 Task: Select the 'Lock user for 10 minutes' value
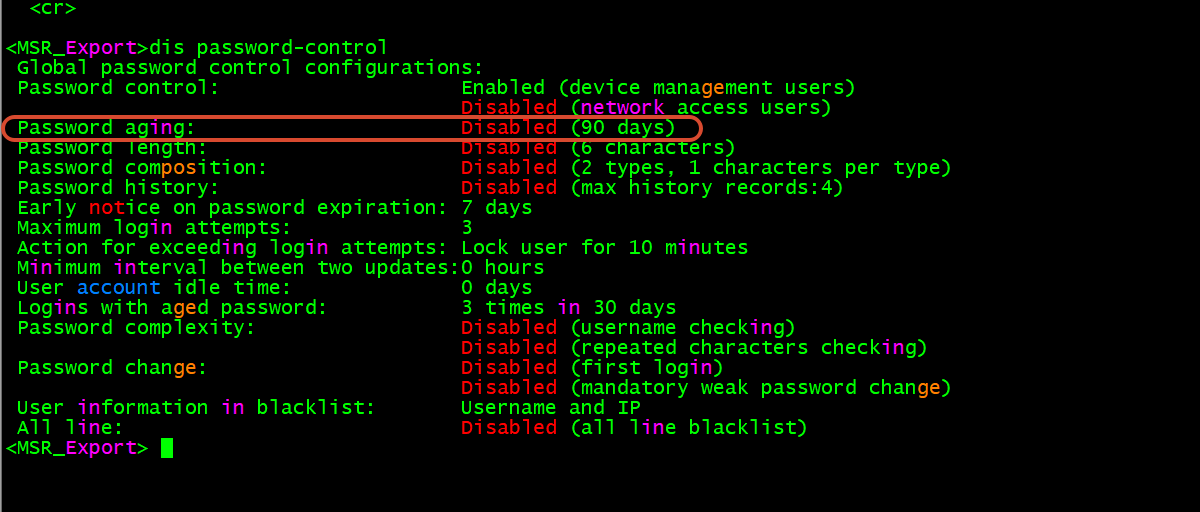(x=604, y=248)
